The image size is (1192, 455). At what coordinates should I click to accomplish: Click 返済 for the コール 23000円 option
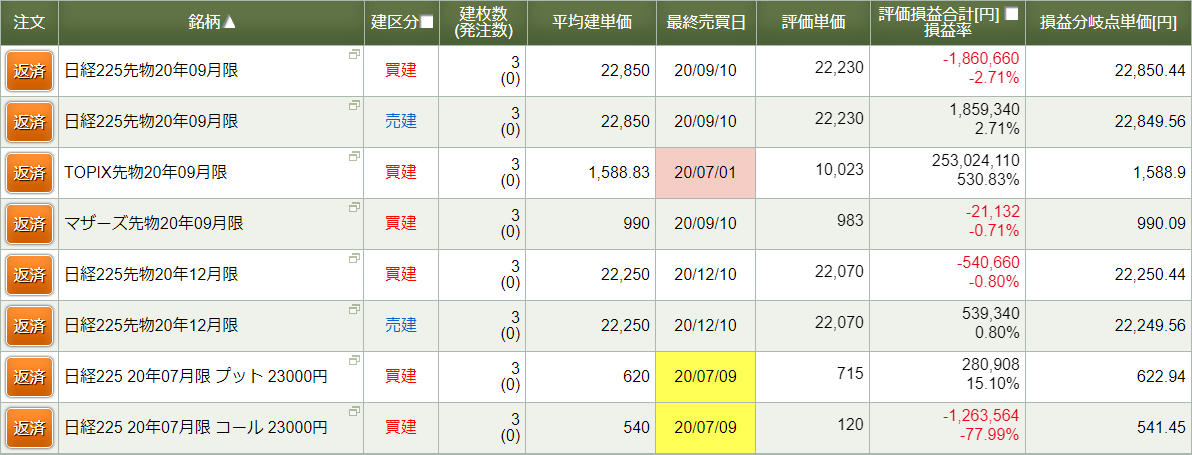(x=29, y=426)
